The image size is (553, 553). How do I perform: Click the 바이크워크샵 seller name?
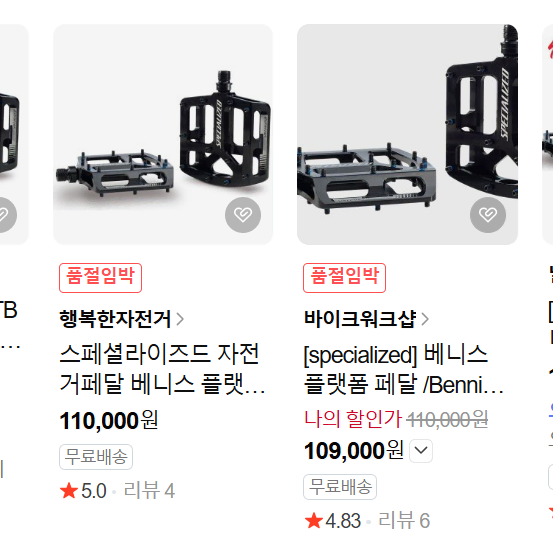coord(360,319)
